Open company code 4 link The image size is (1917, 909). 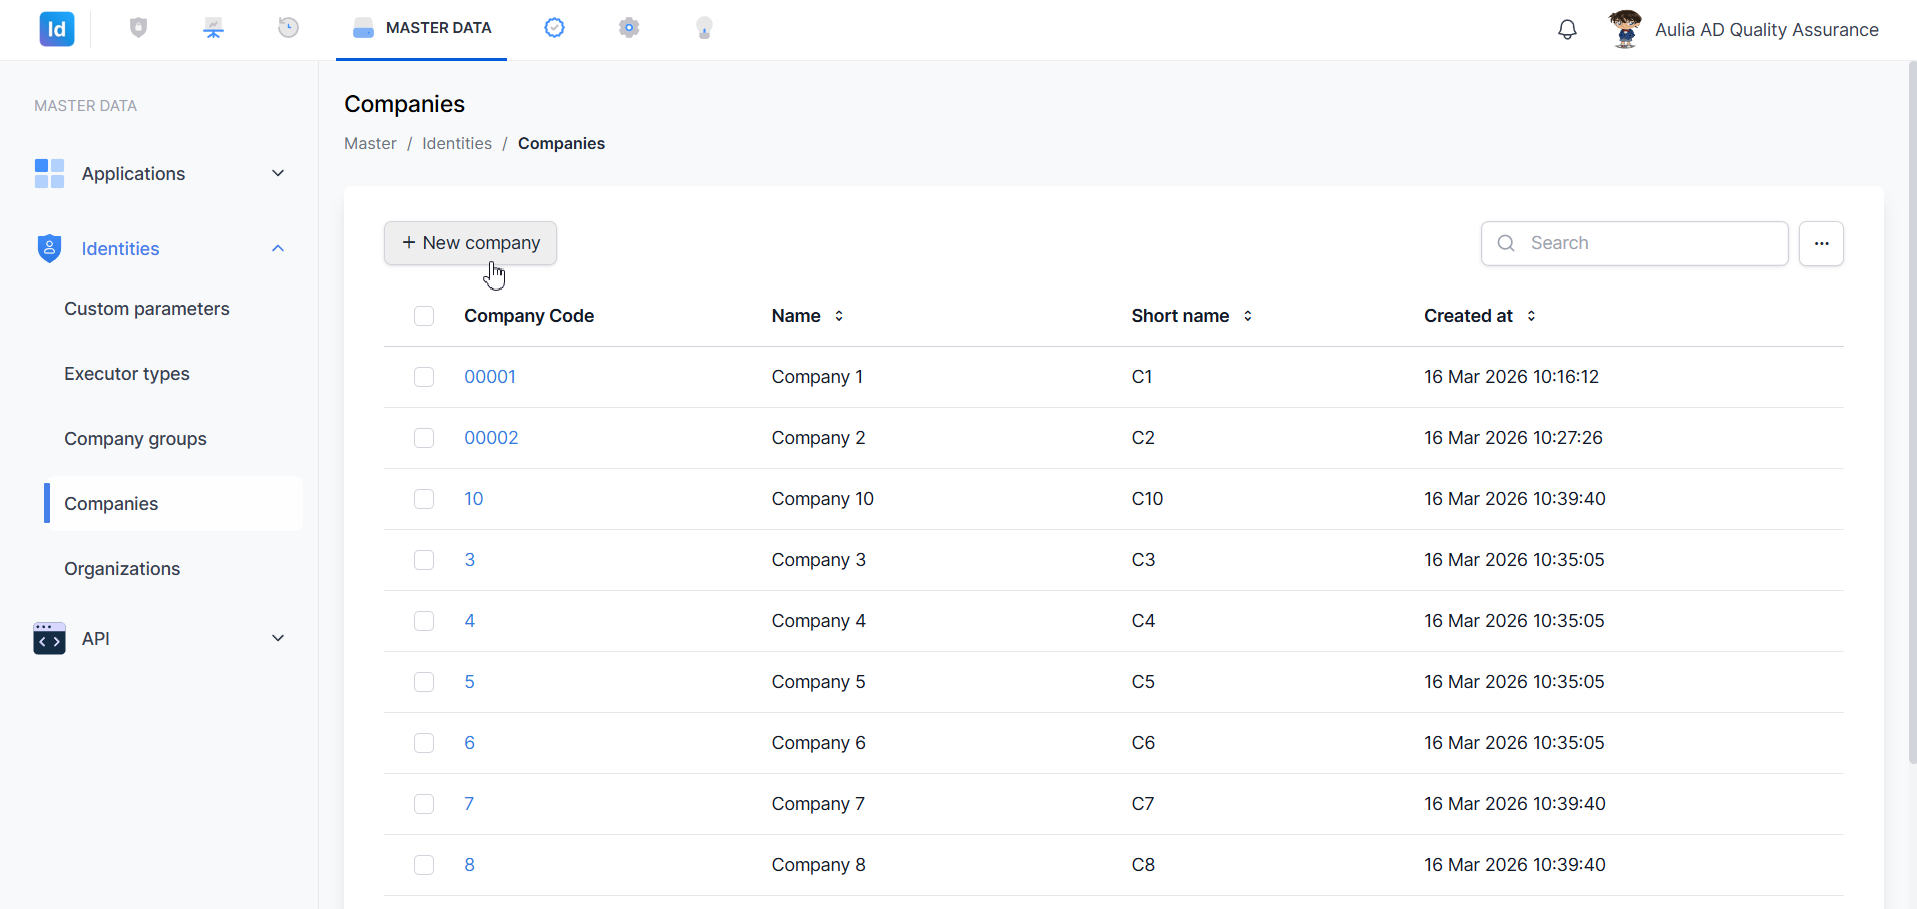[470, 621]
